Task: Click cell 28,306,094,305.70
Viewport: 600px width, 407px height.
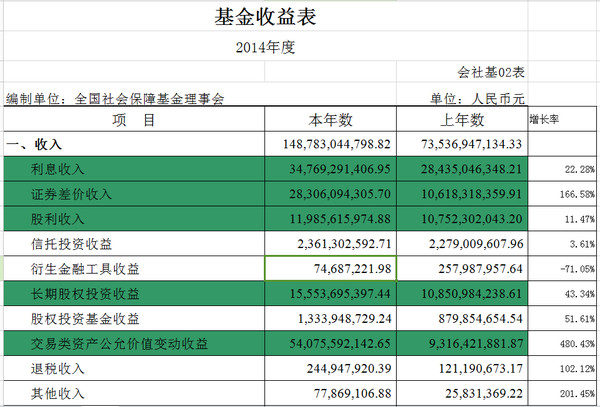Action: pos(331,194)
